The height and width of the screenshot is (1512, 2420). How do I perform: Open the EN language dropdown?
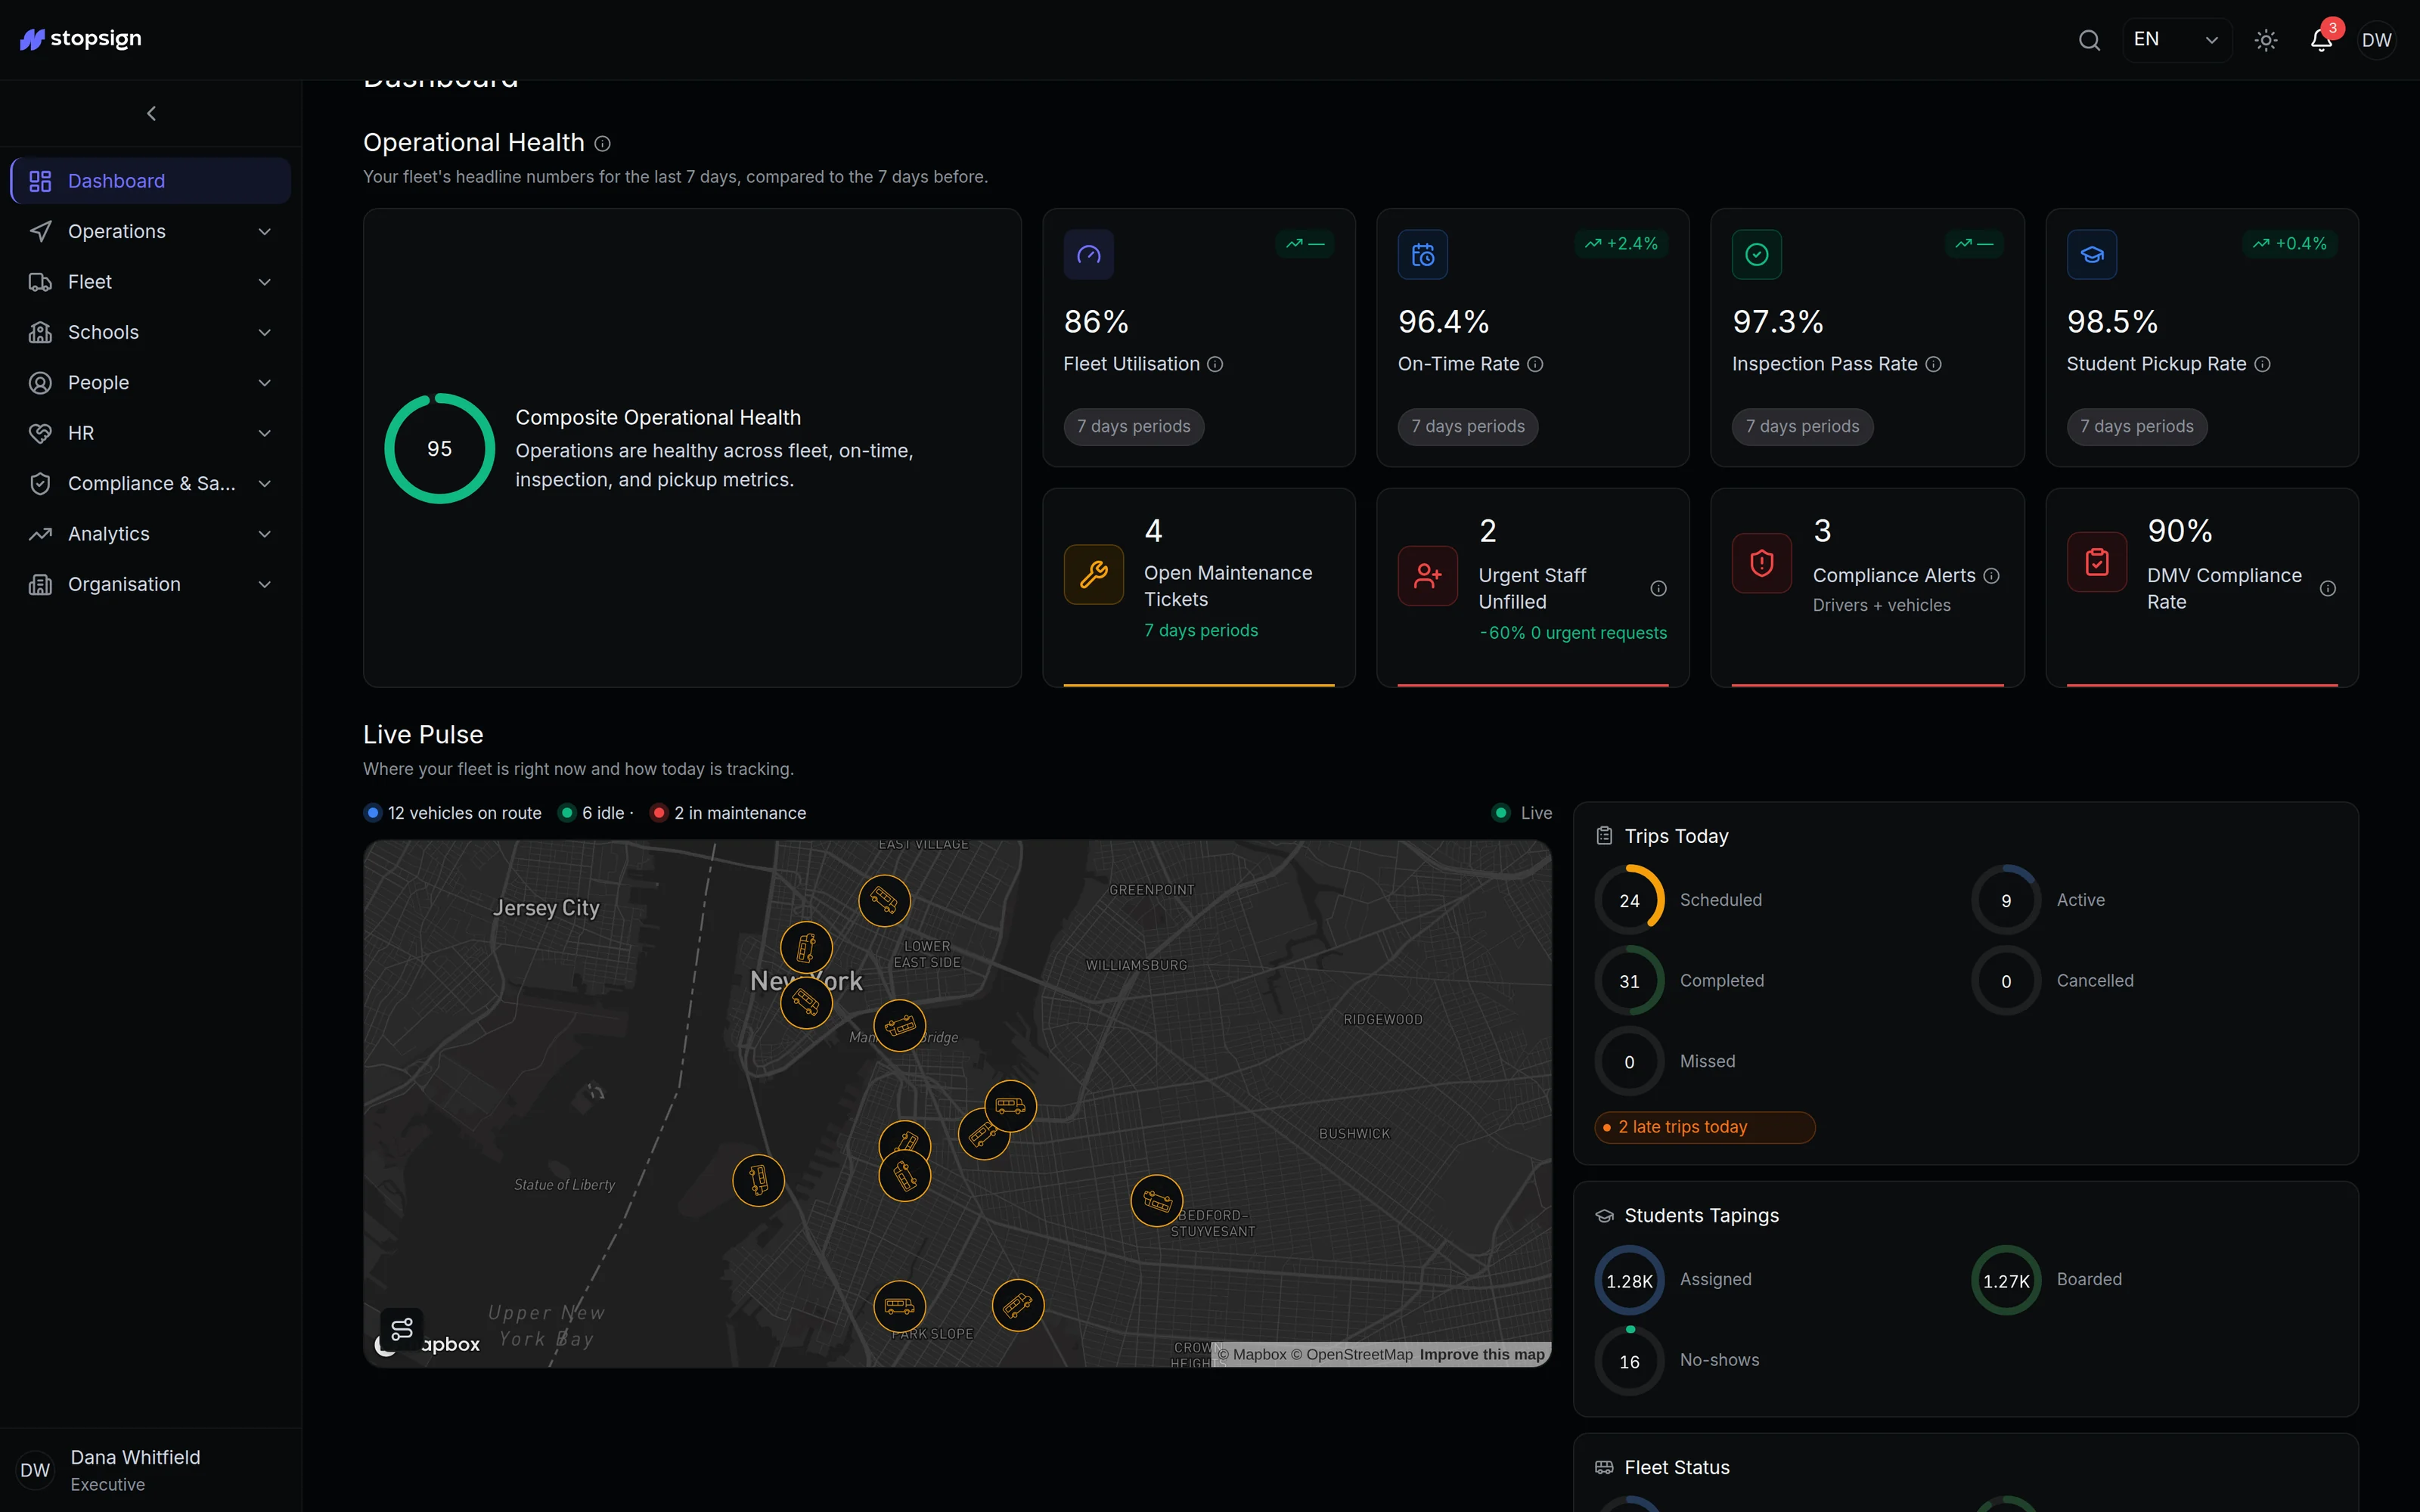(2177, 40)
